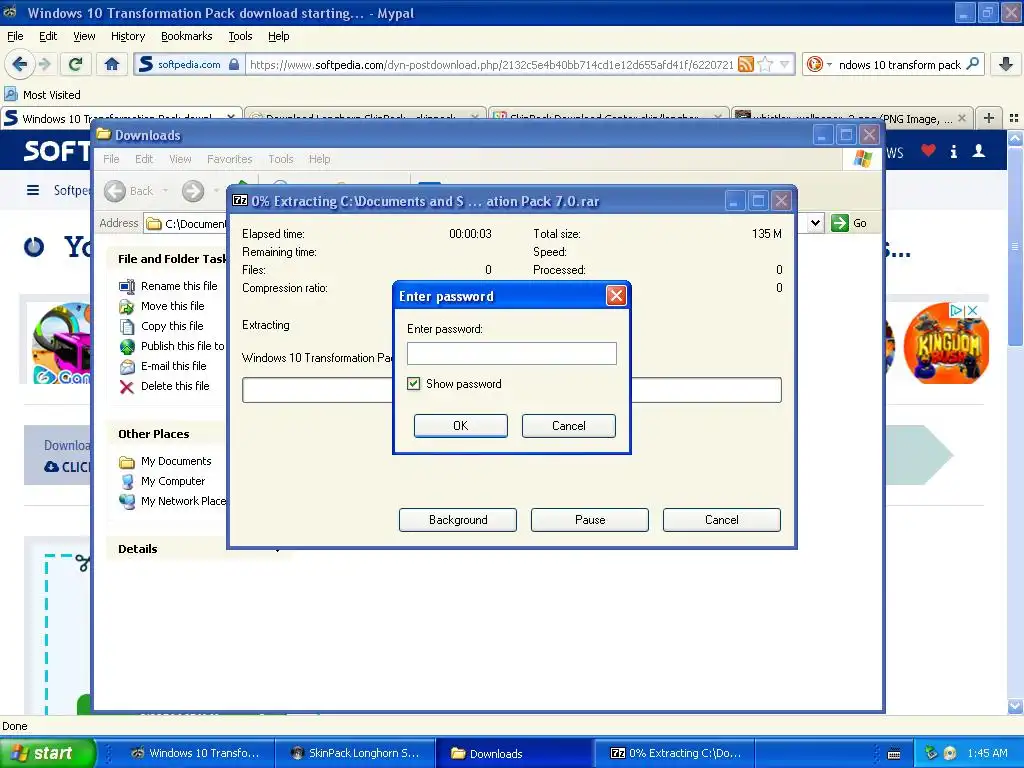Click the Most Visited bookmarks icon
This screenshot has height=768, width=1024.
(10, 95)
